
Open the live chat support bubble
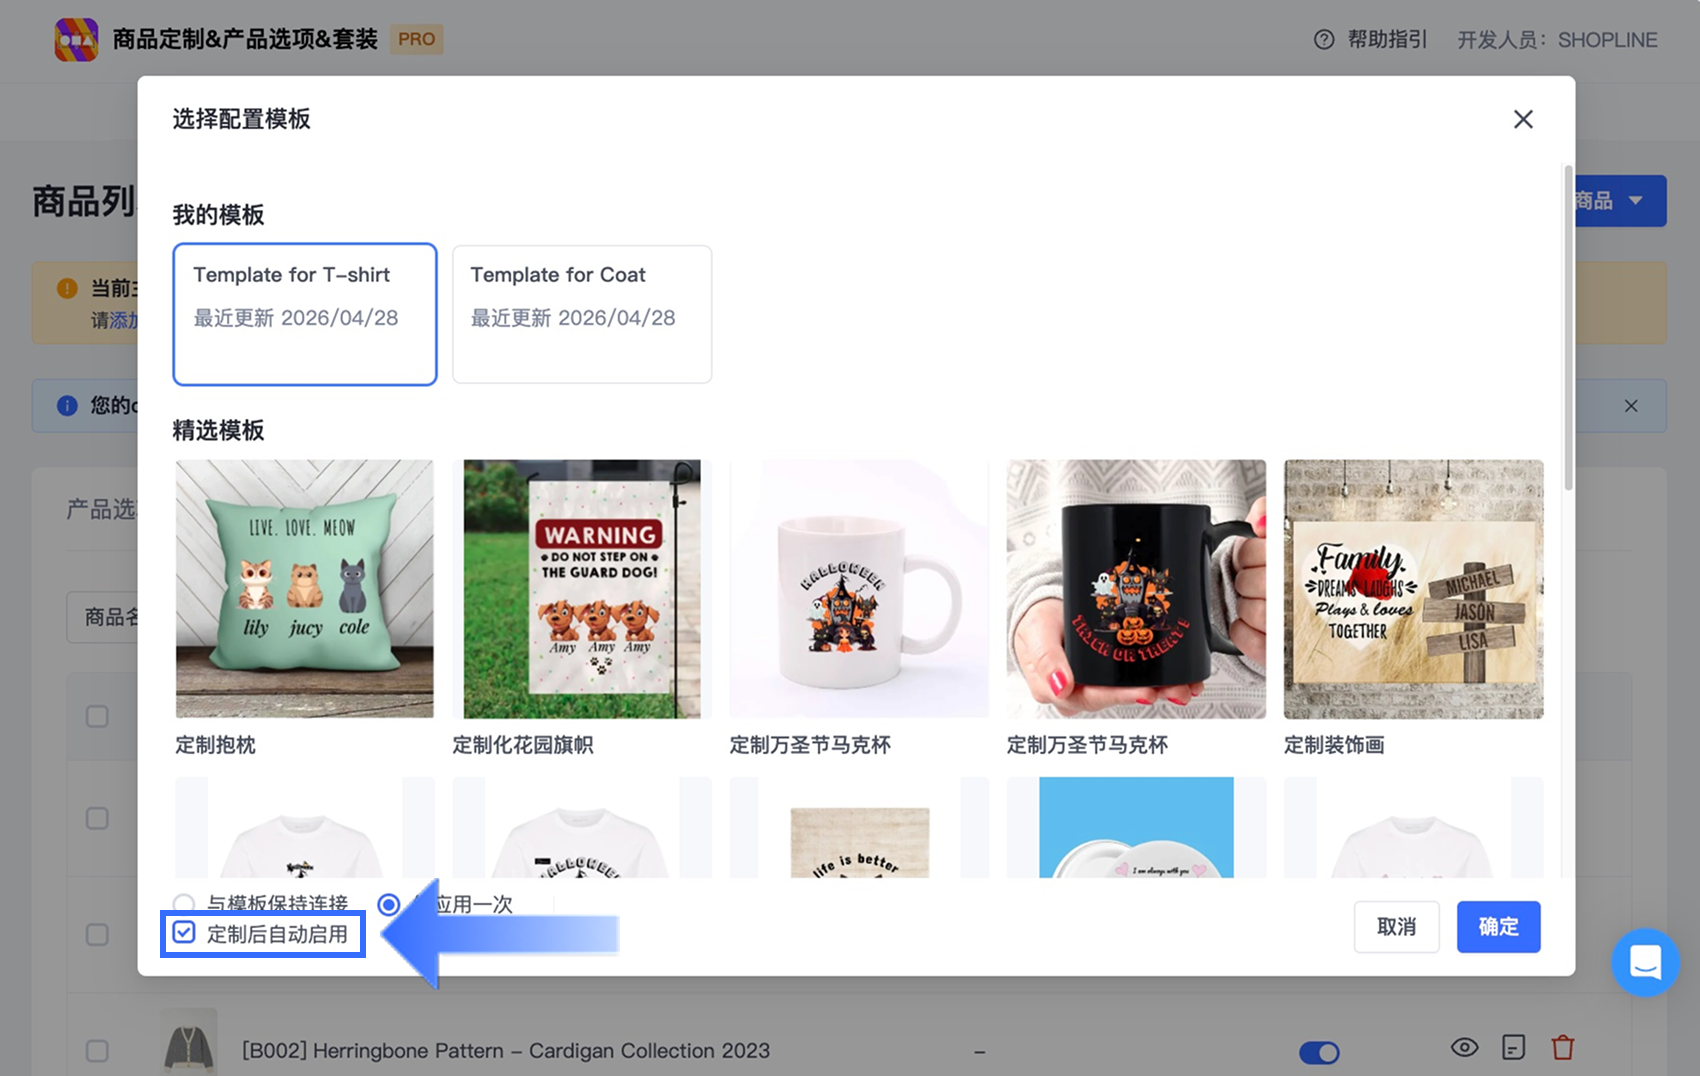point(1645,962)
